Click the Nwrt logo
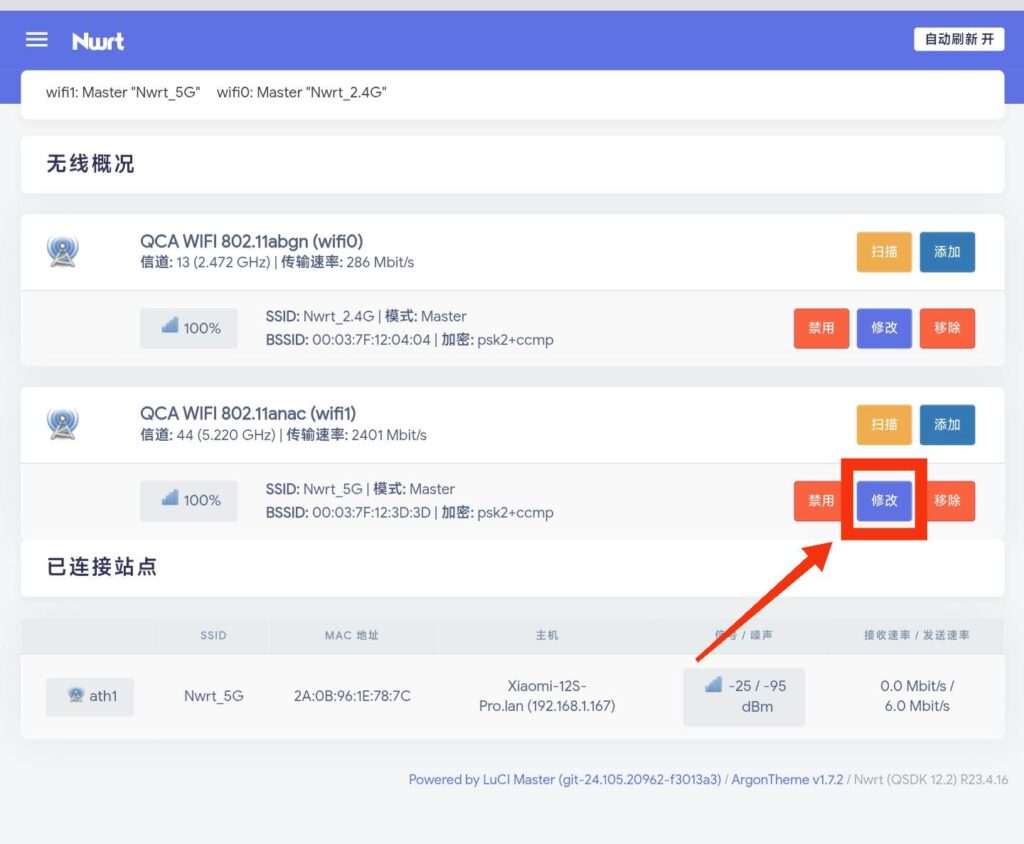Screen dimensions: 1024x844 98,41
